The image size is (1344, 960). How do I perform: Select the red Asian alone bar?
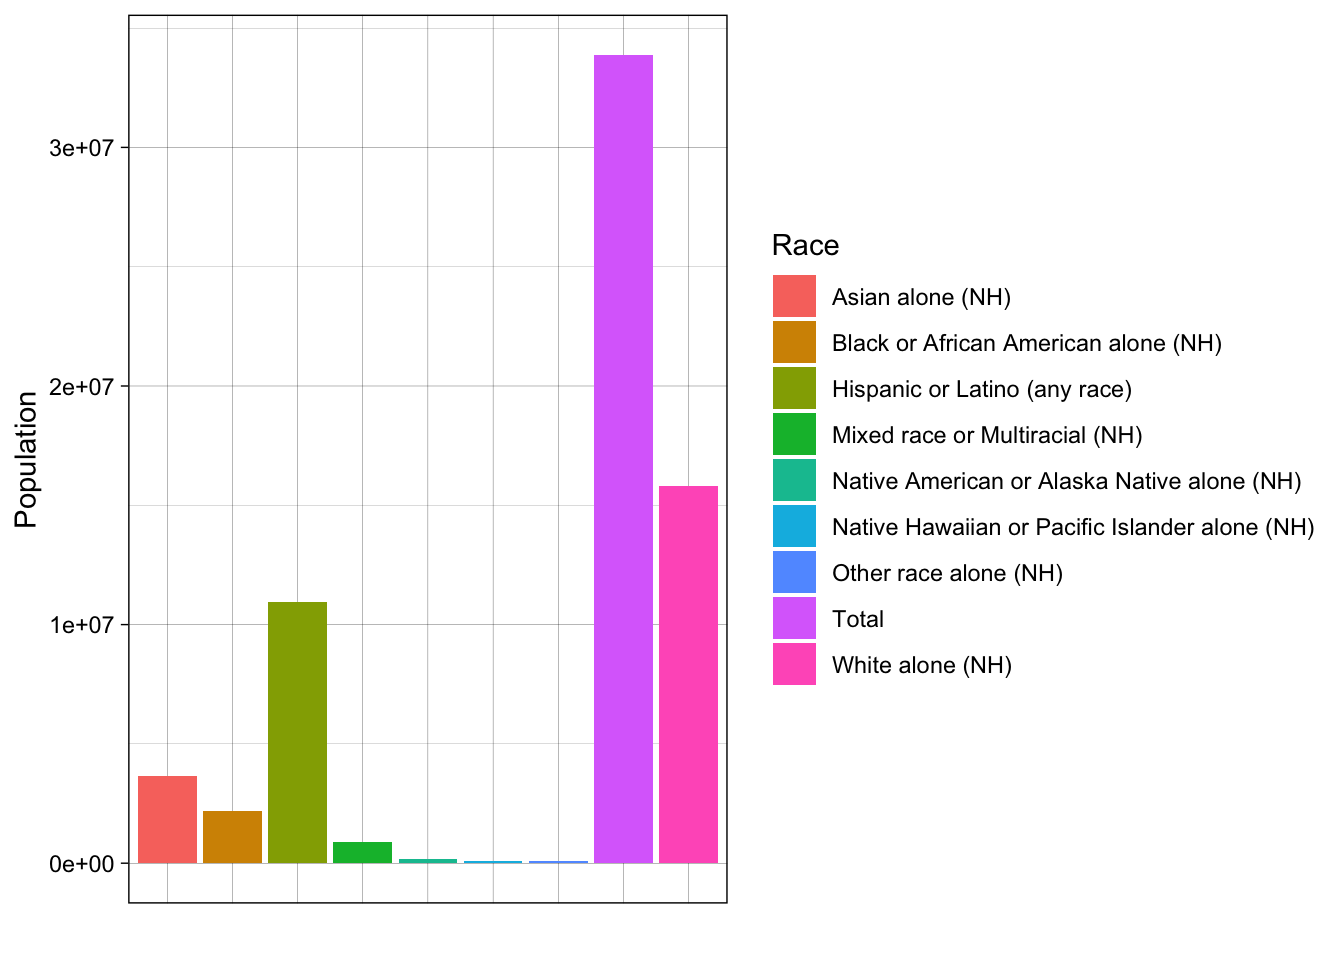(x=167, y=819)
